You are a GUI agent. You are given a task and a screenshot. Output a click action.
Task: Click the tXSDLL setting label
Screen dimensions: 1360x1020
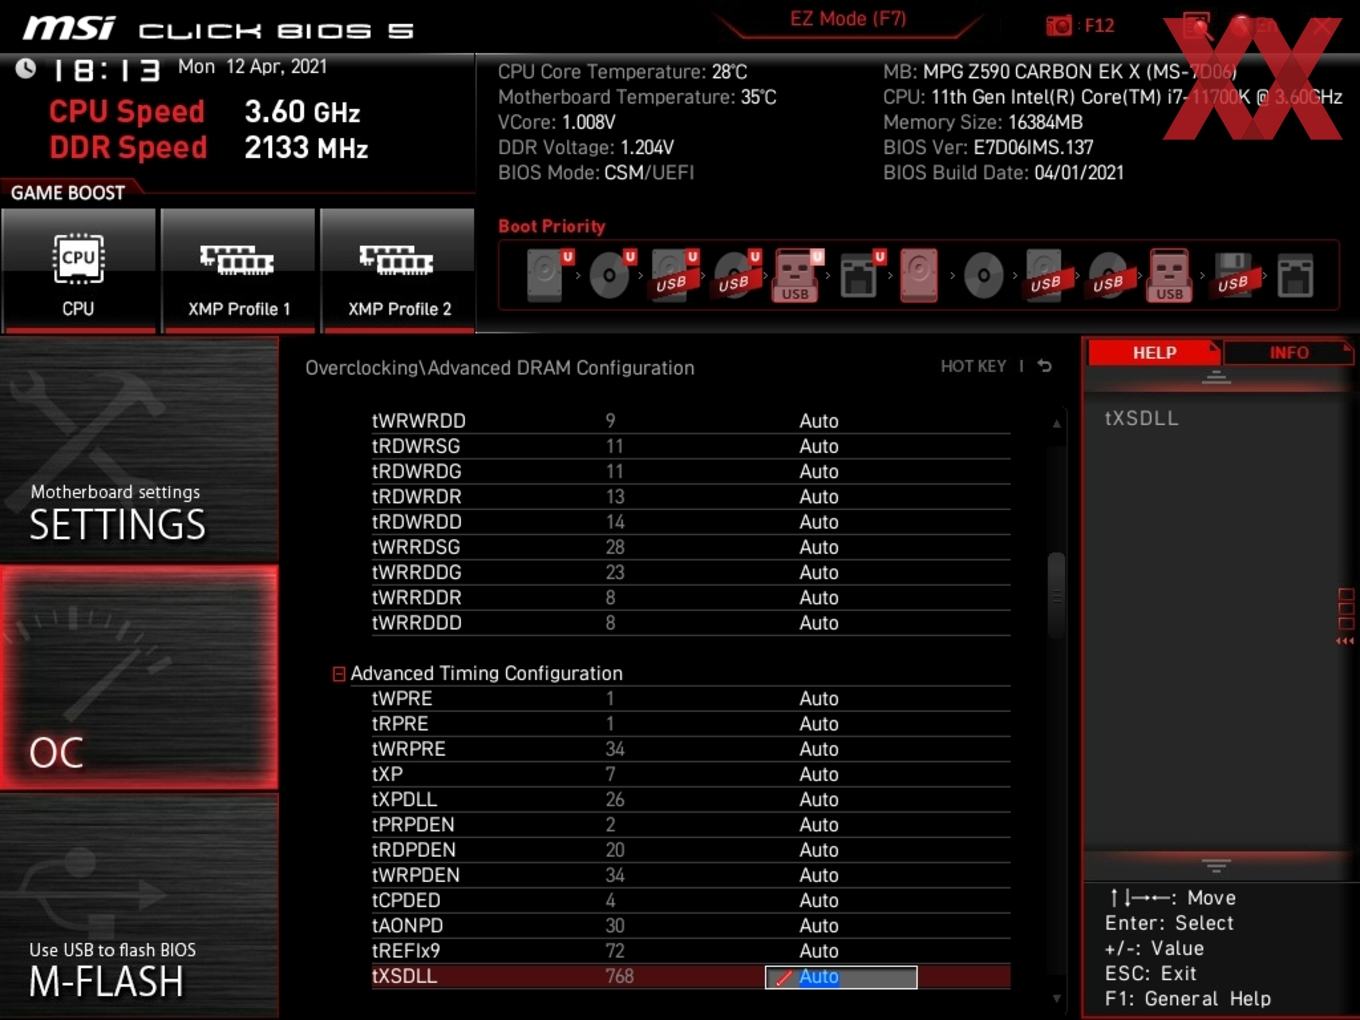[404, 976]
